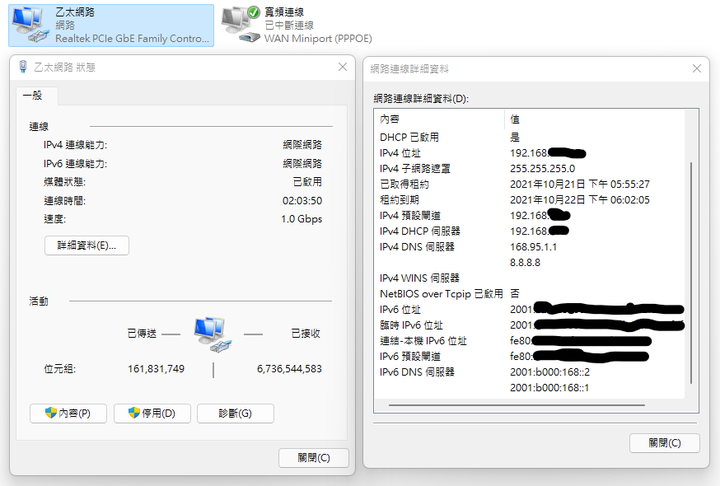This screenshot has width=720, height=486.
Task: Click the network activity computer icon
Action: pos(212,334)
